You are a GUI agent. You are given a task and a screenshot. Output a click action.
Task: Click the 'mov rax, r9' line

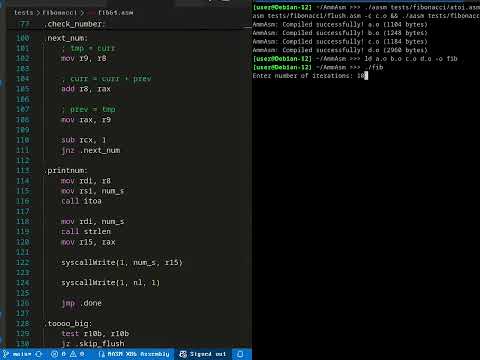(x=86, y=120)
